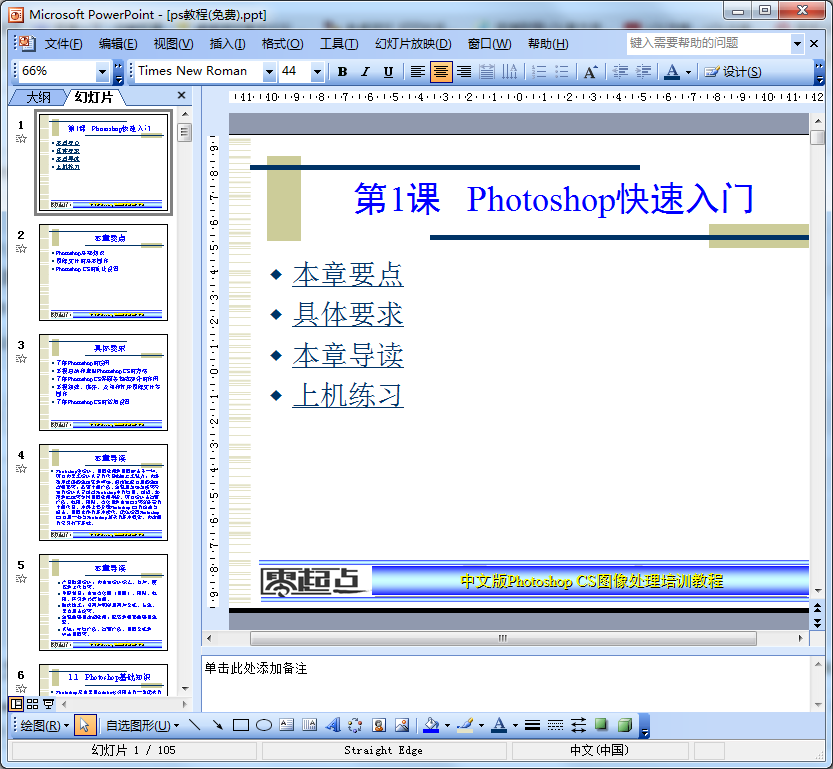Select the pointer Select Objects tool
The image size is (833, 769).
[x=84, y=725]
